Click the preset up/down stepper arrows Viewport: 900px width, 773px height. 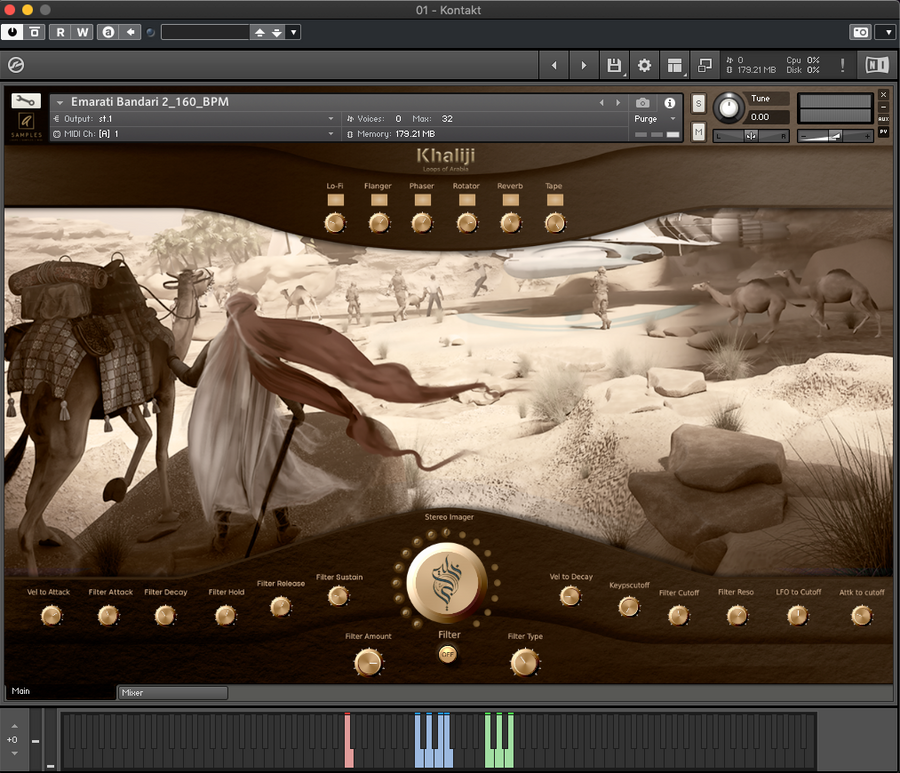(268, 32)
